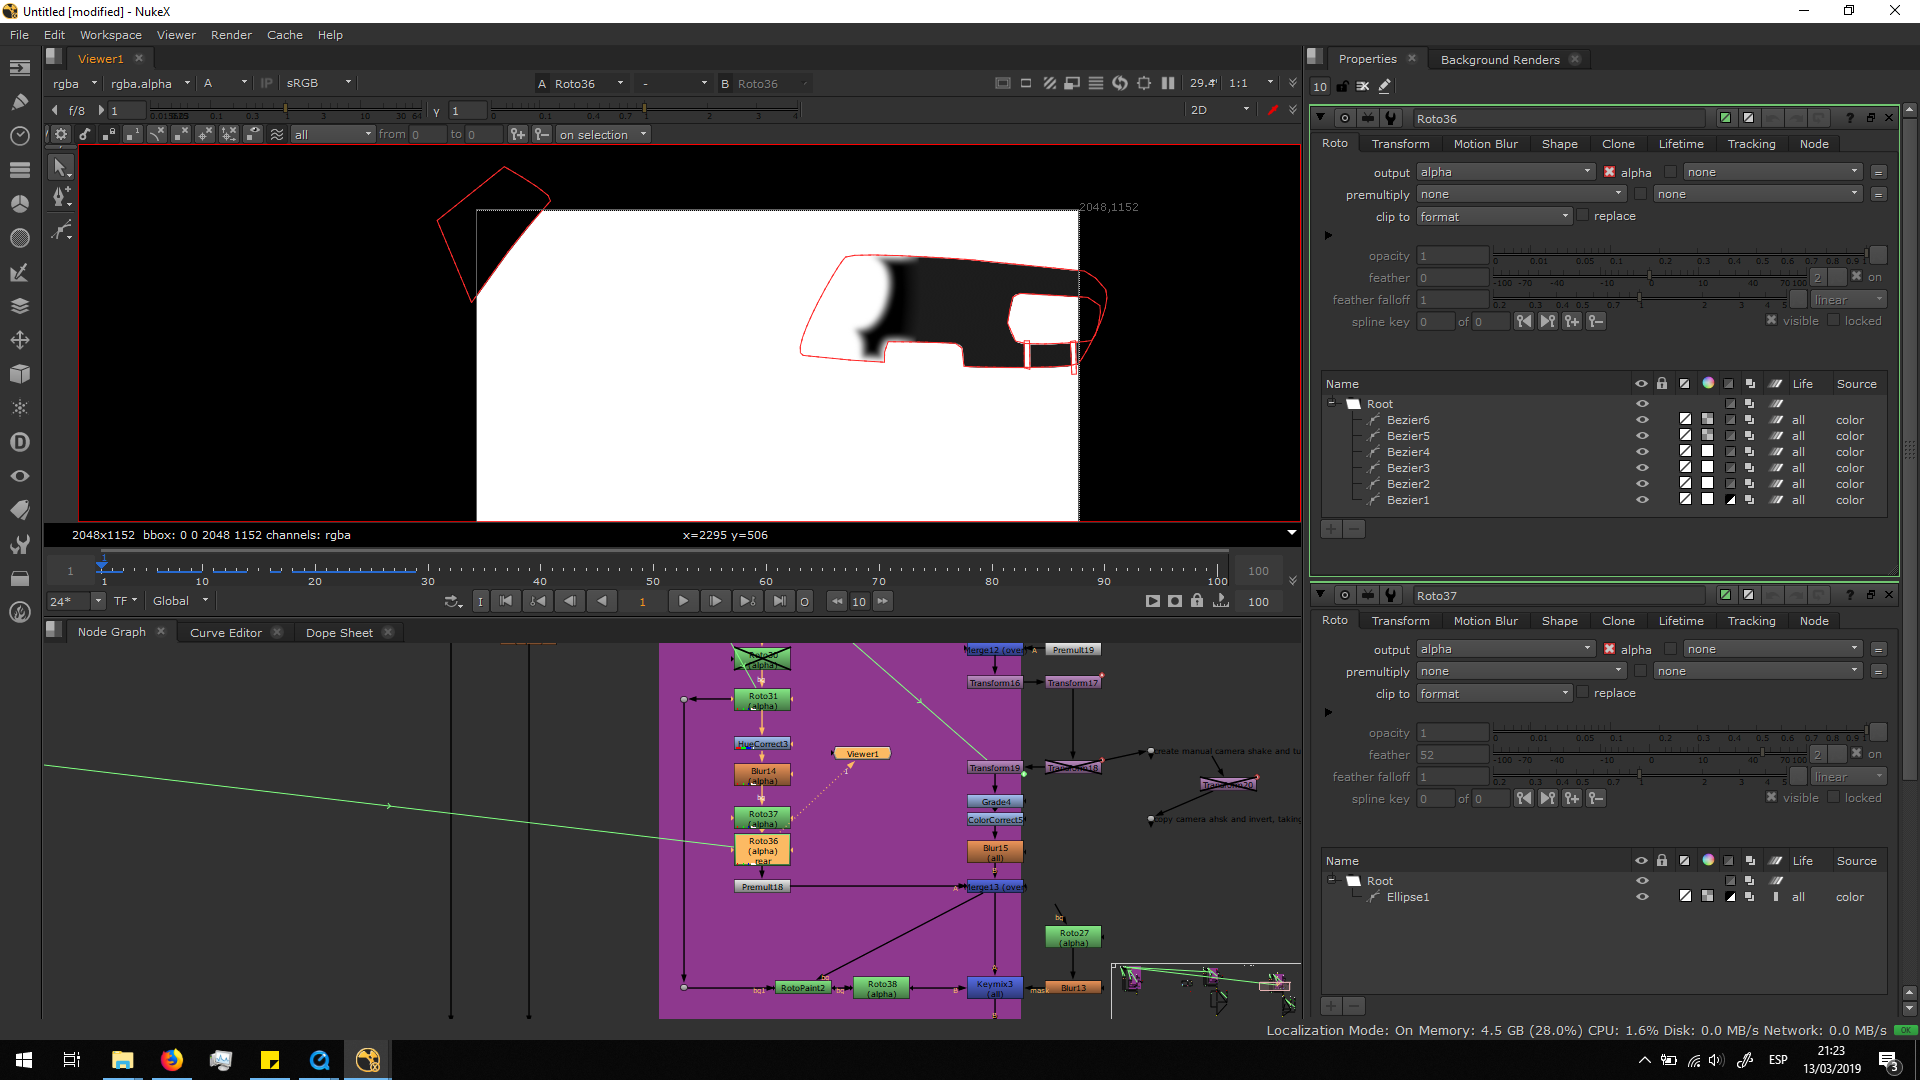Open the Roto36 output alpha dropdown
The height and width of the screenshot is (1080, 1920).
click(x=1505, y=172)
